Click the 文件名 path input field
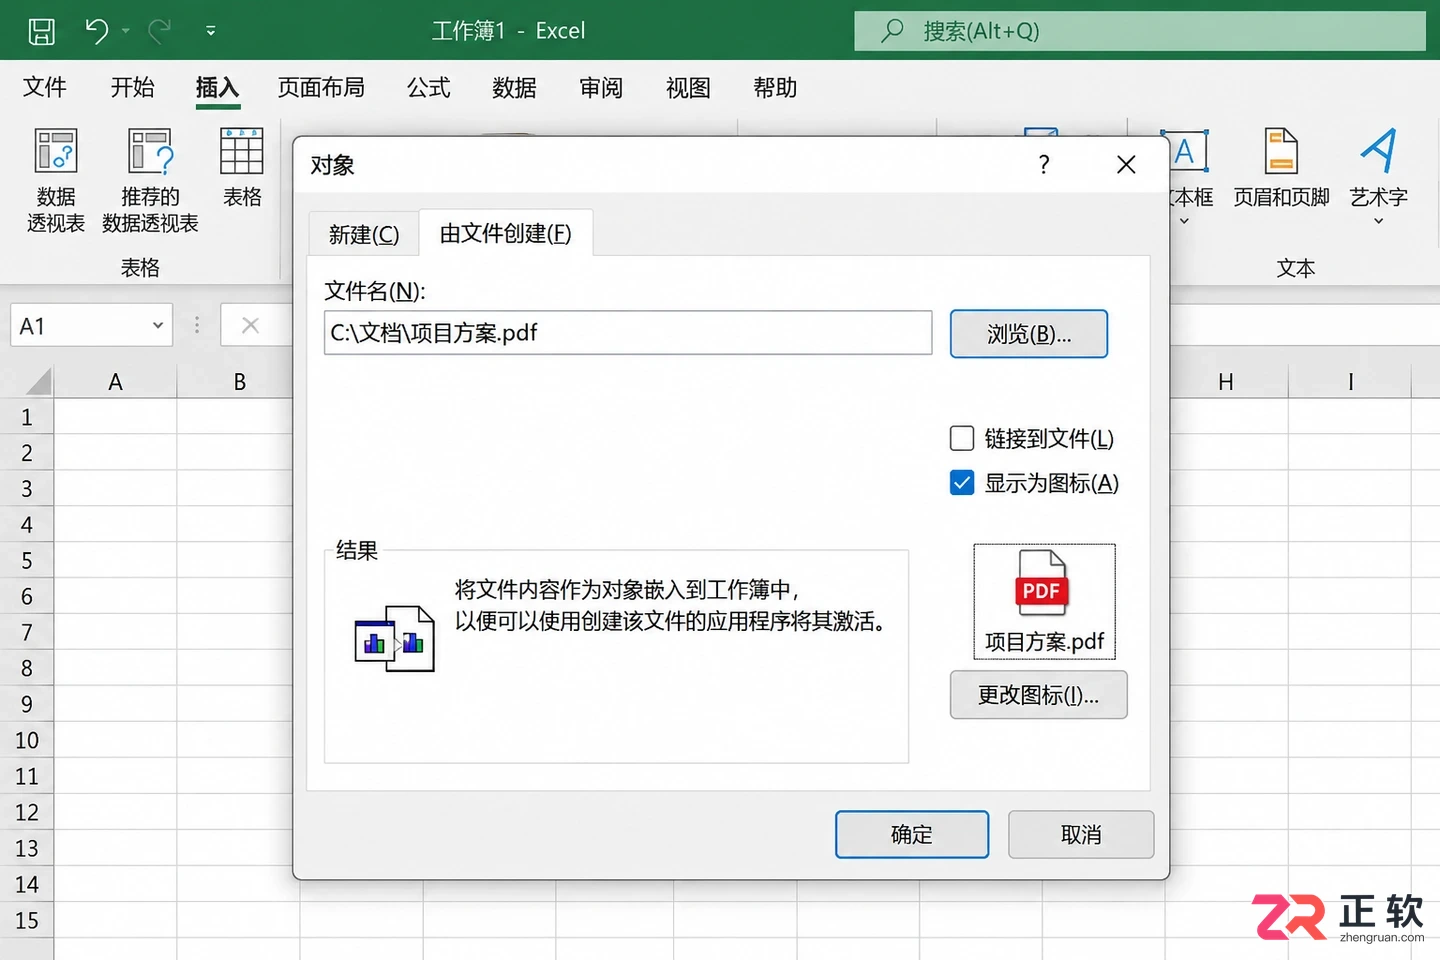This screenshot has width=1440, height=960. (628, 333)
